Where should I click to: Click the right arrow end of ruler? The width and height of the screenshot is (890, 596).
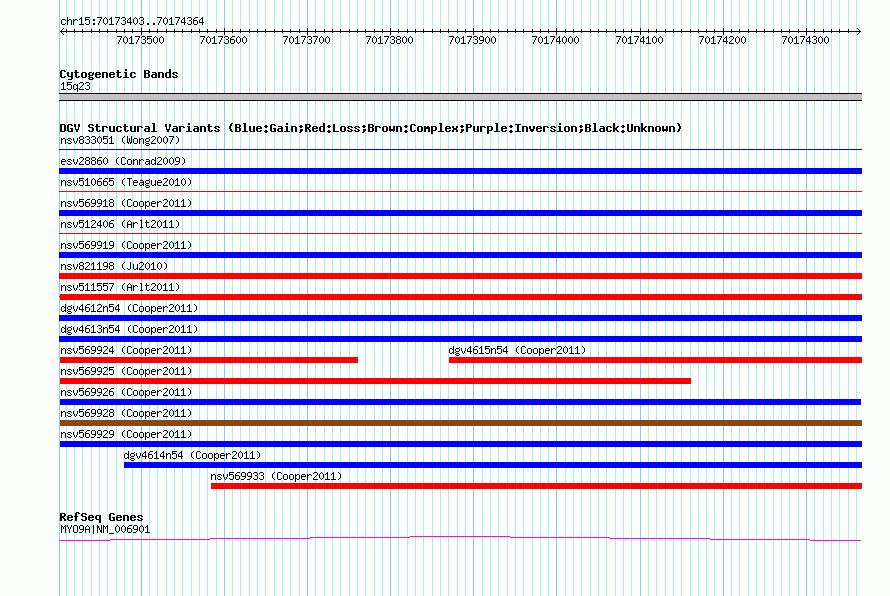(859, 32)
